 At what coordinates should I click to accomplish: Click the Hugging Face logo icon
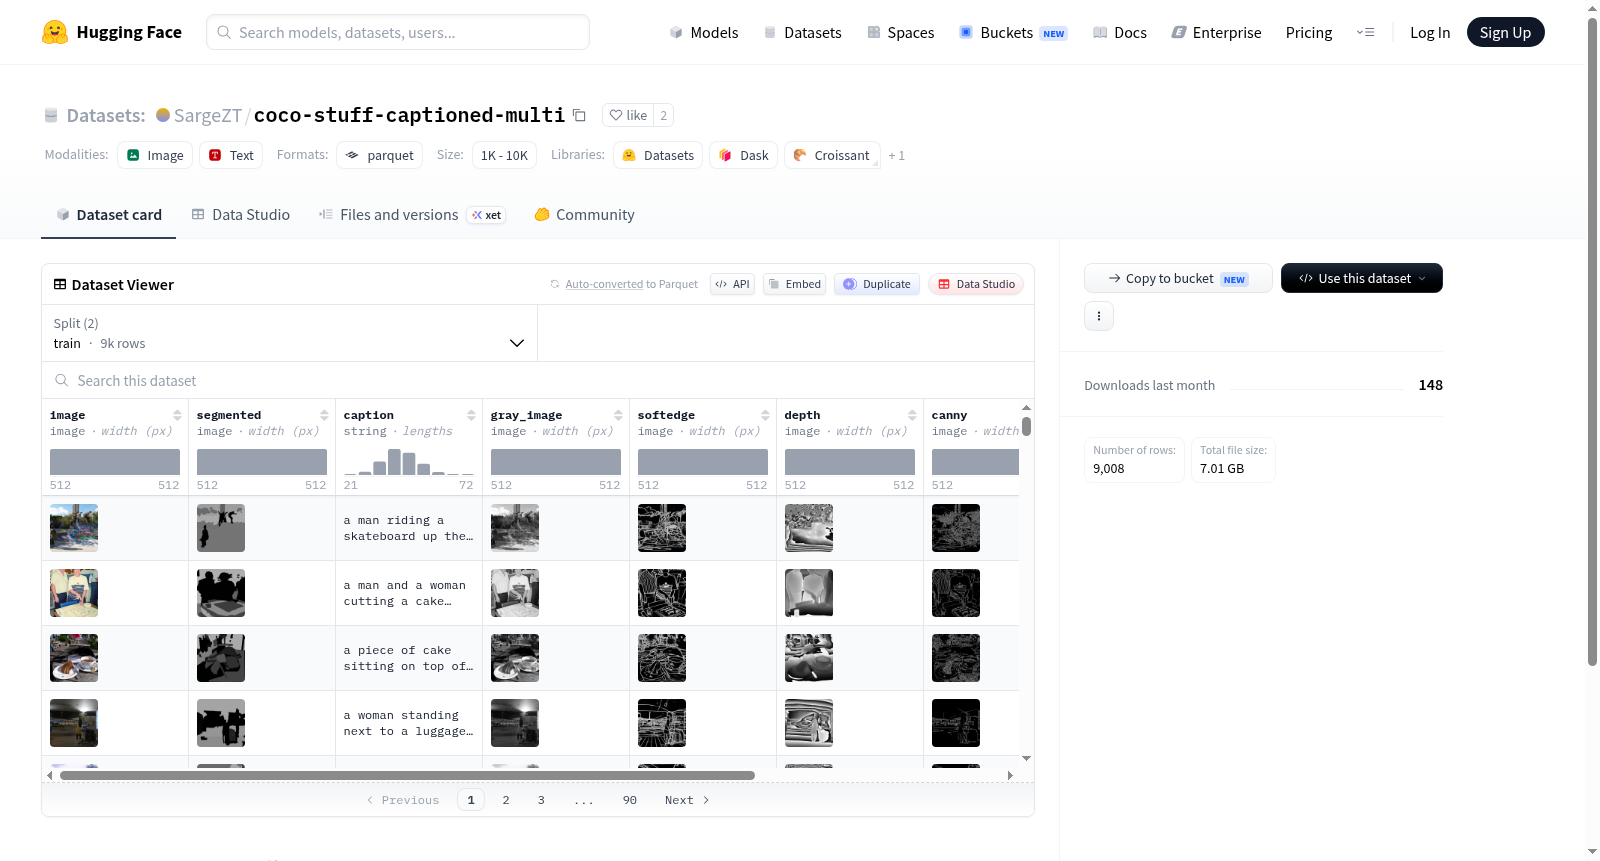55,32
